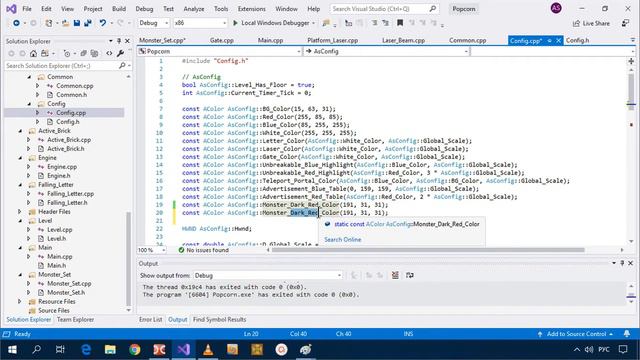640x360 pixels.
Task: Click the Open File folder icon
Action: 65,23
